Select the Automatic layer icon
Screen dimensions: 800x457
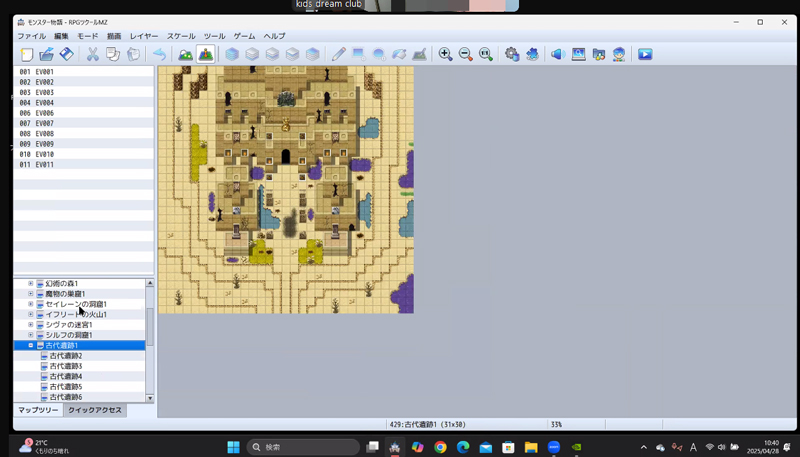pyautogui.click(x=232, y=54)
